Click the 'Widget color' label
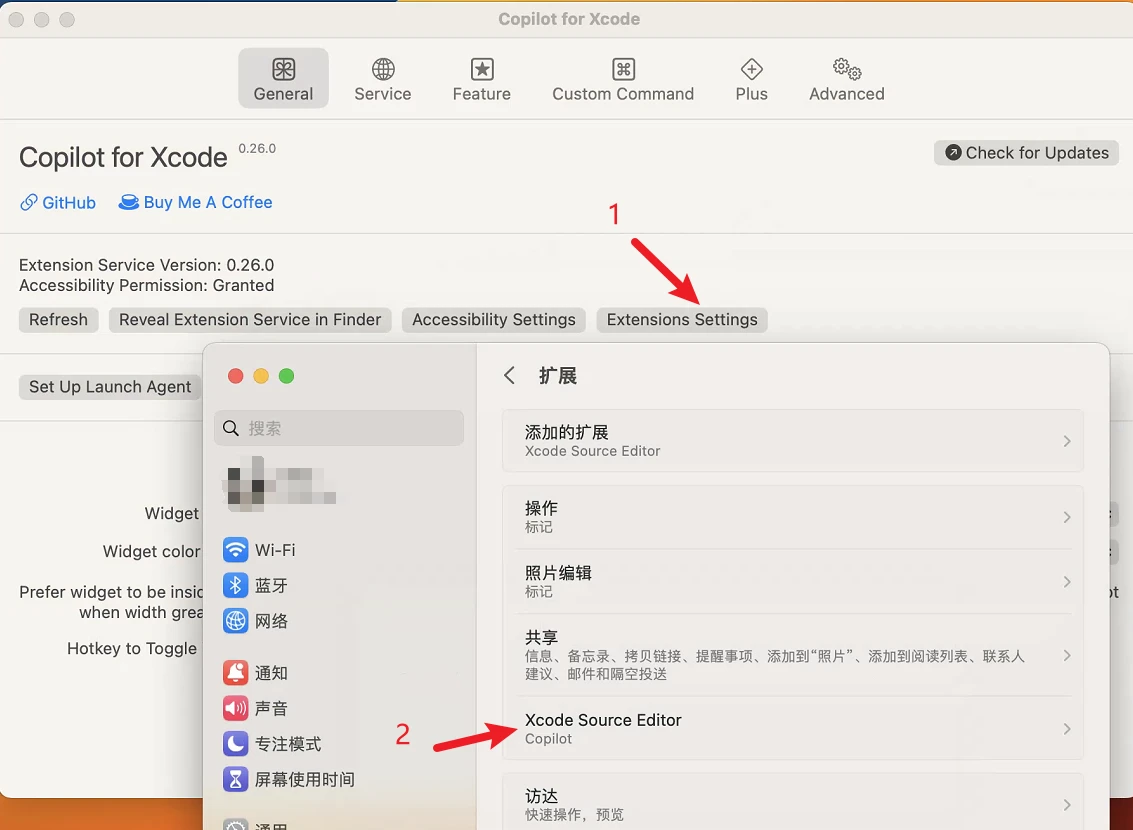This screenshot has width=1133, height=830. pos(151,551)
